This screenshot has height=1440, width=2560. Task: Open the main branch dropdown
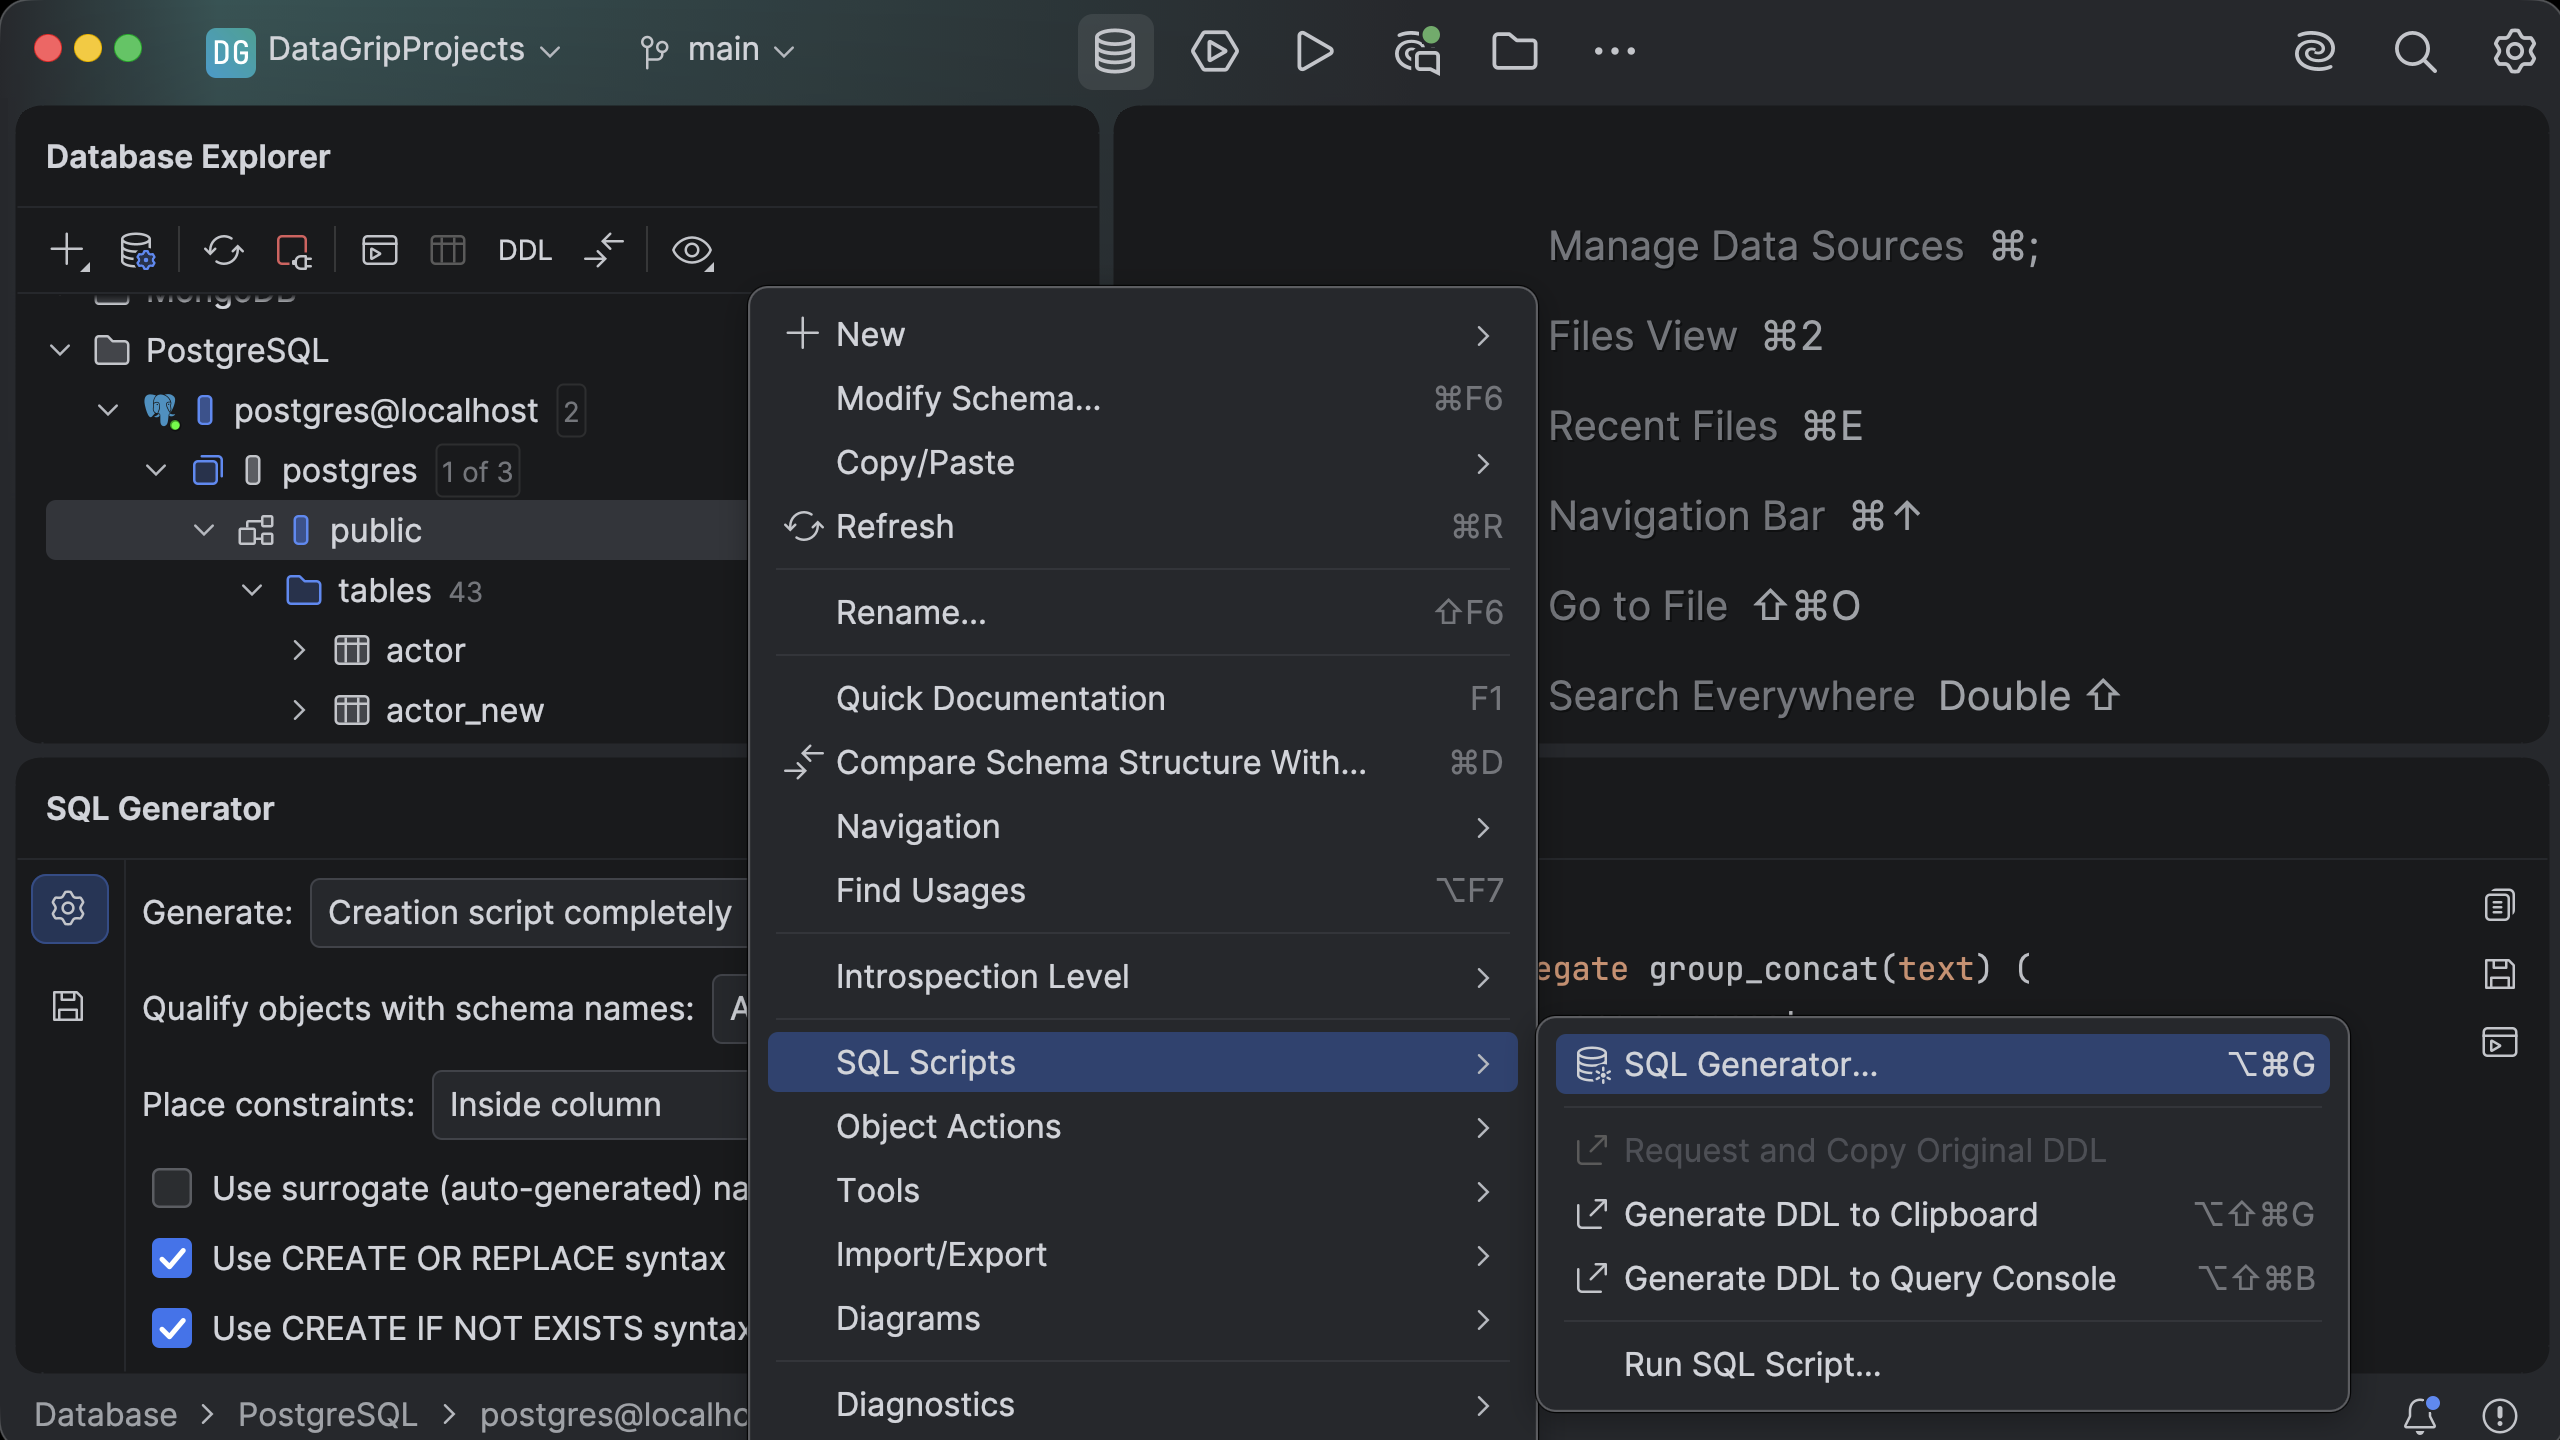tap(717, 50)
